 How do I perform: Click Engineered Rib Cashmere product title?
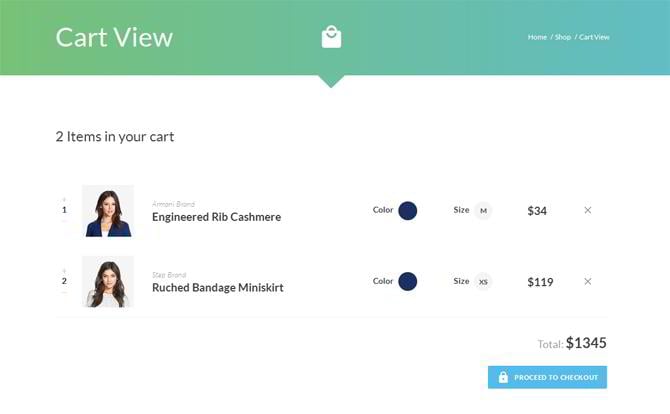point(216,217)
